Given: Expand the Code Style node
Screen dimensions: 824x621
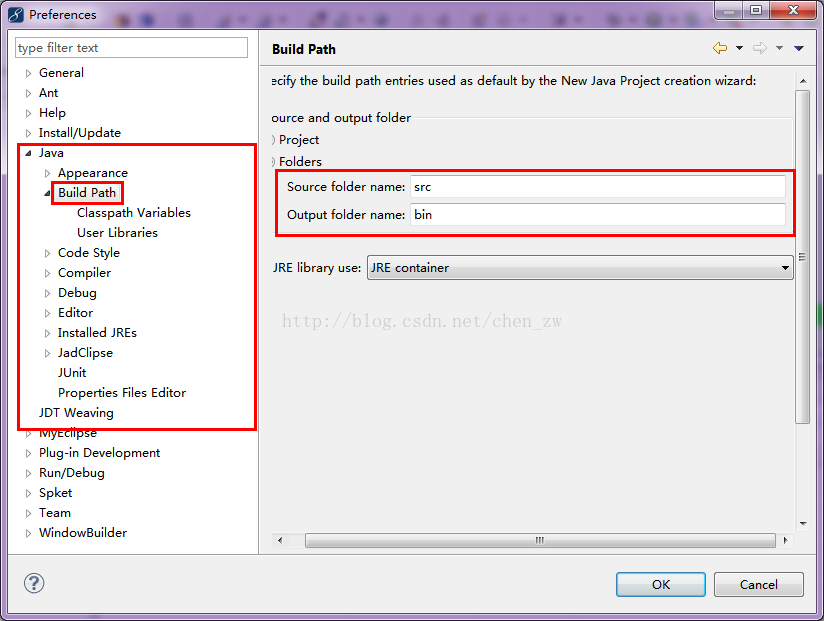Looking at the screenshot, I should [47, 253].
